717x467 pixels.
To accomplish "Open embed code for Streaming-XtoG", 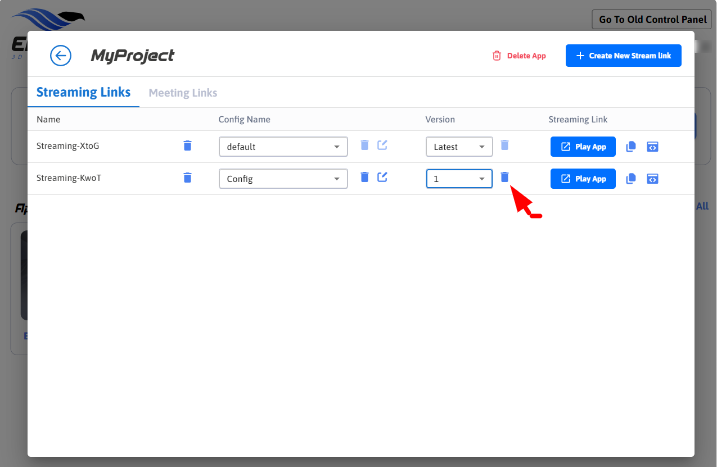I will pyautogui.click(x=652, y=146).
